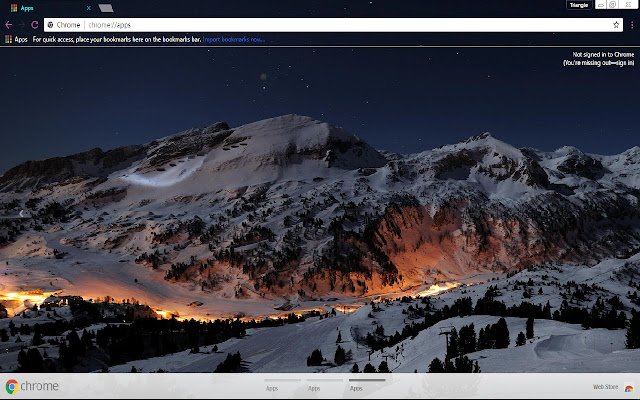Bookmark this page with the star icon
This screenshot has width=640, height=400.
(616, 25)
